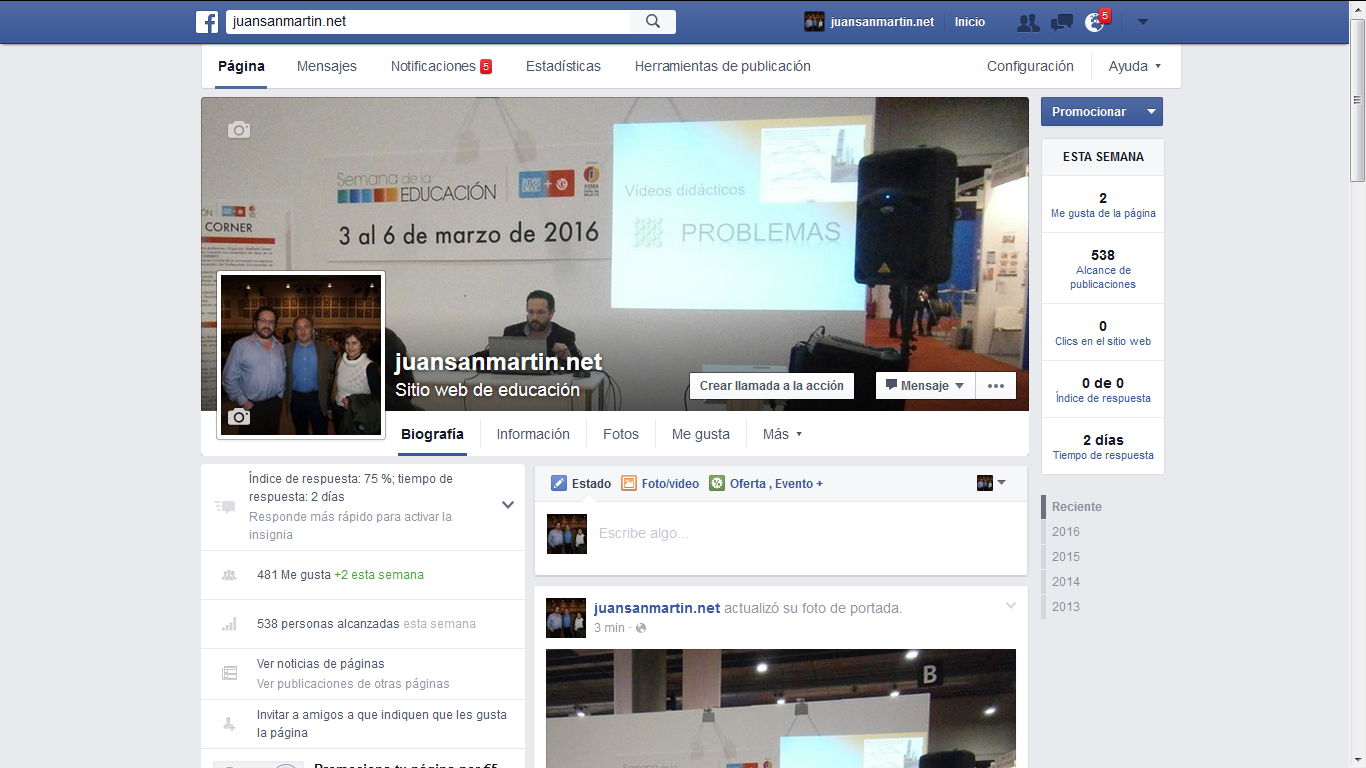Open Herramientas de publicación tab
The height and width of the screenshot is (768, 1366).
click(x=723, y=66)
